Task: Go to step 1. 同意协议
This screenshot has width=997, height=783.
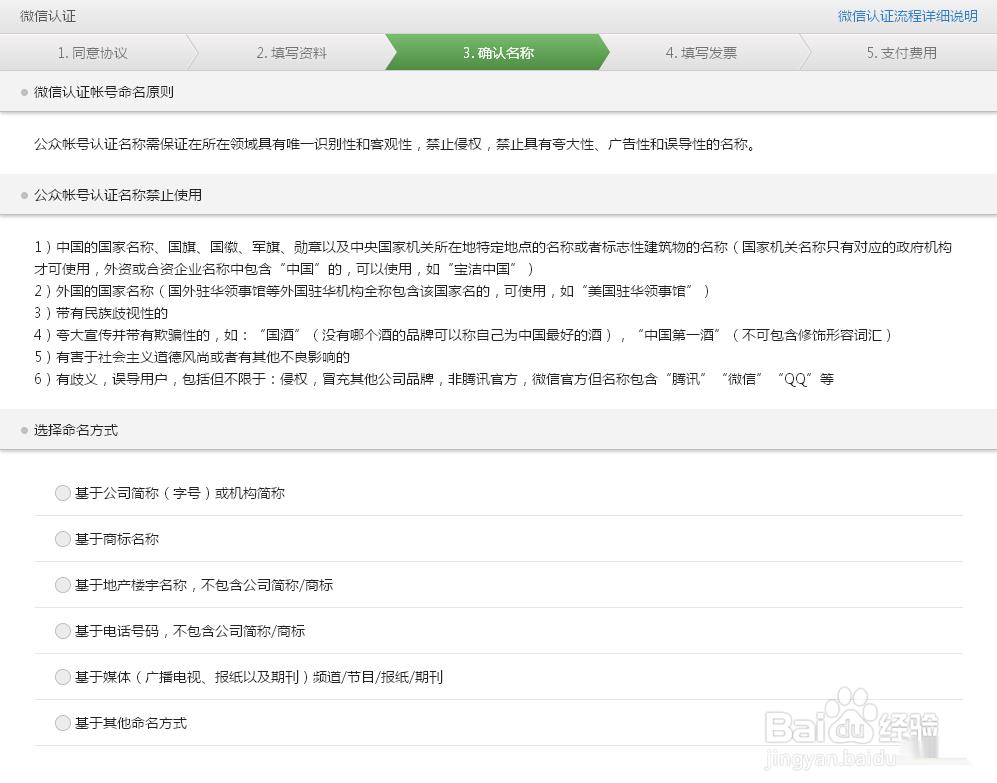Action: coord(93,53)
